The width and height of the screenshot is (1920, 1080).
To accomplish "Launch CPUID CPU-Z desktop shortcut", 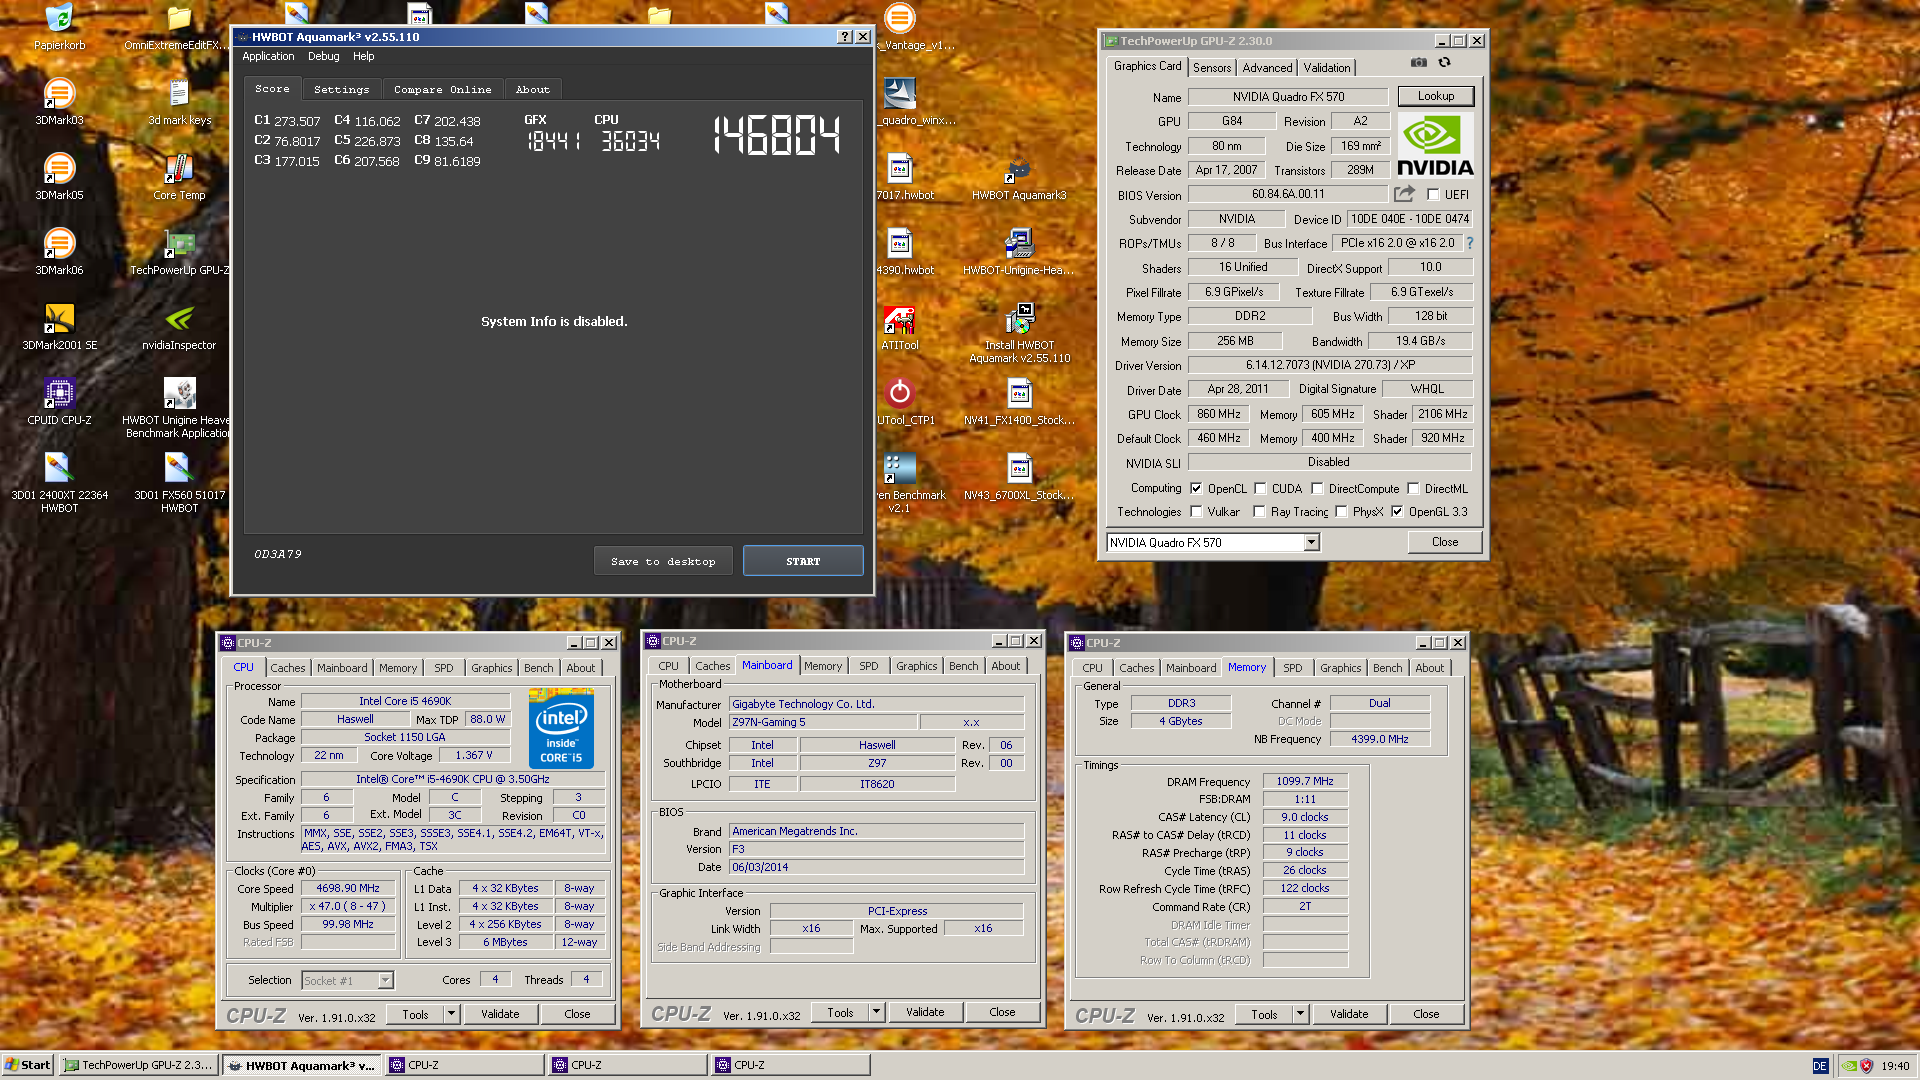I will pos(59,401).
